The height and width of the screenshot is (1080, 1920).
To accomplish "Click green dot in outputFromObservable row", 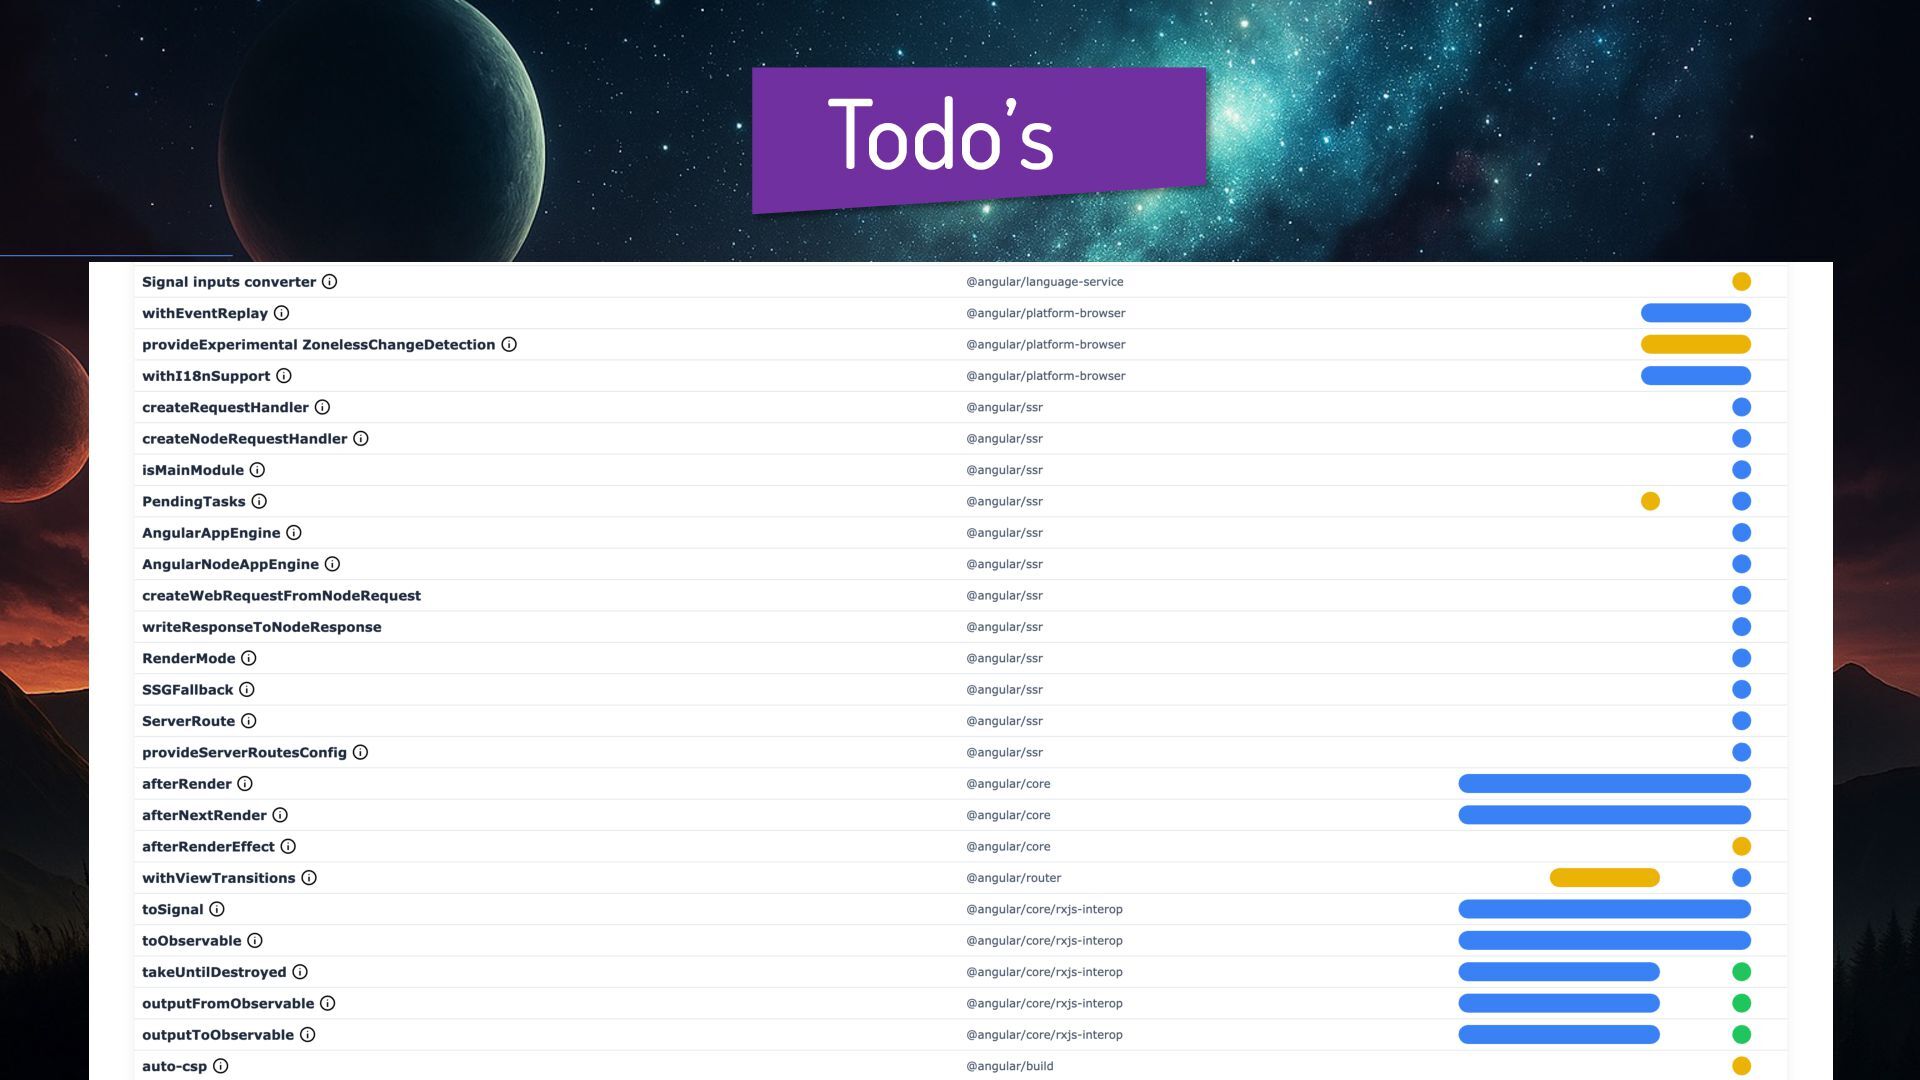I will click(x=1741, y=1003).
